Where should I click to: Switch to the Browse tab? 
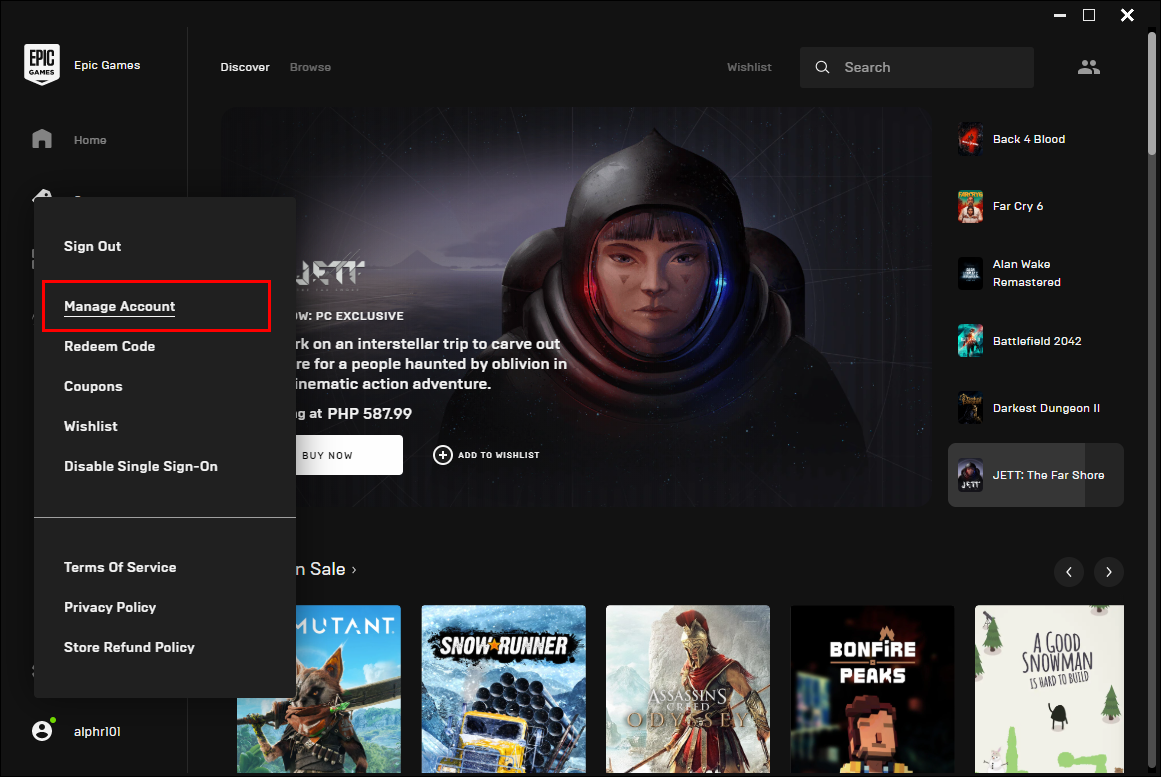(x=310, y=67)
